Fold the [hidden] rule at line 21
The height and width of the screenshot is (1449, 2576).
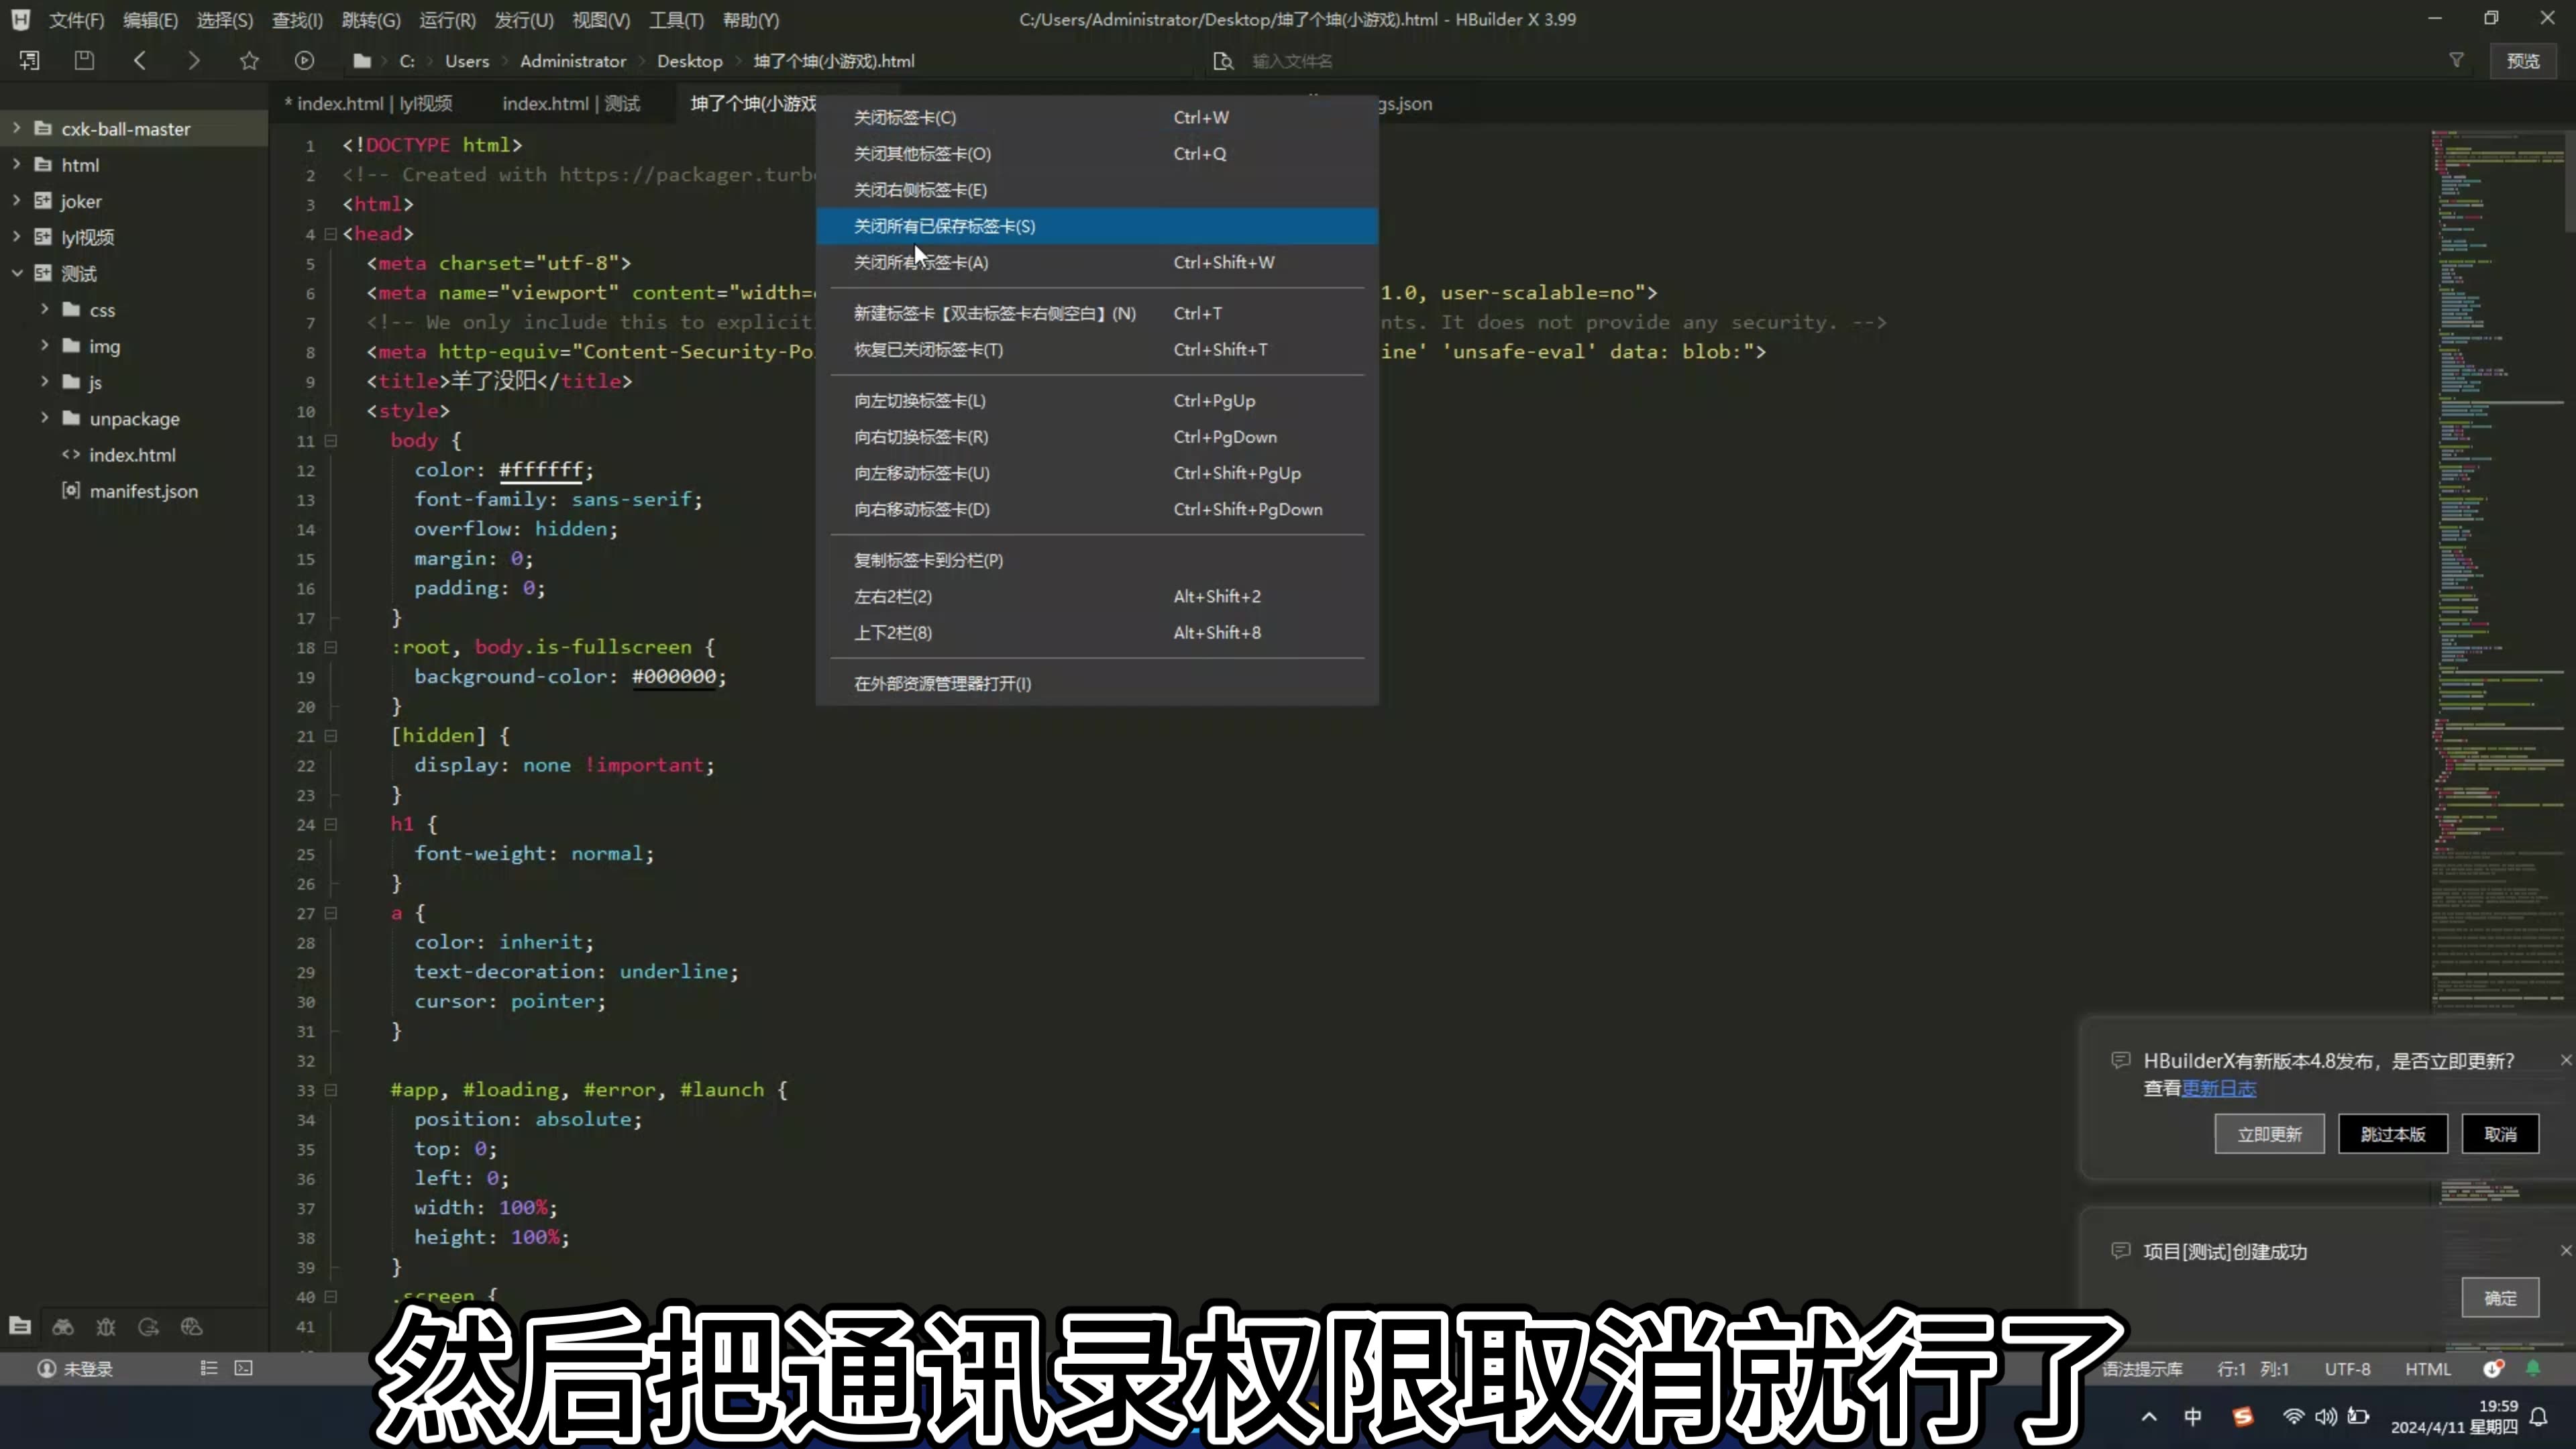pyautogui.click(x=330, y=736)
